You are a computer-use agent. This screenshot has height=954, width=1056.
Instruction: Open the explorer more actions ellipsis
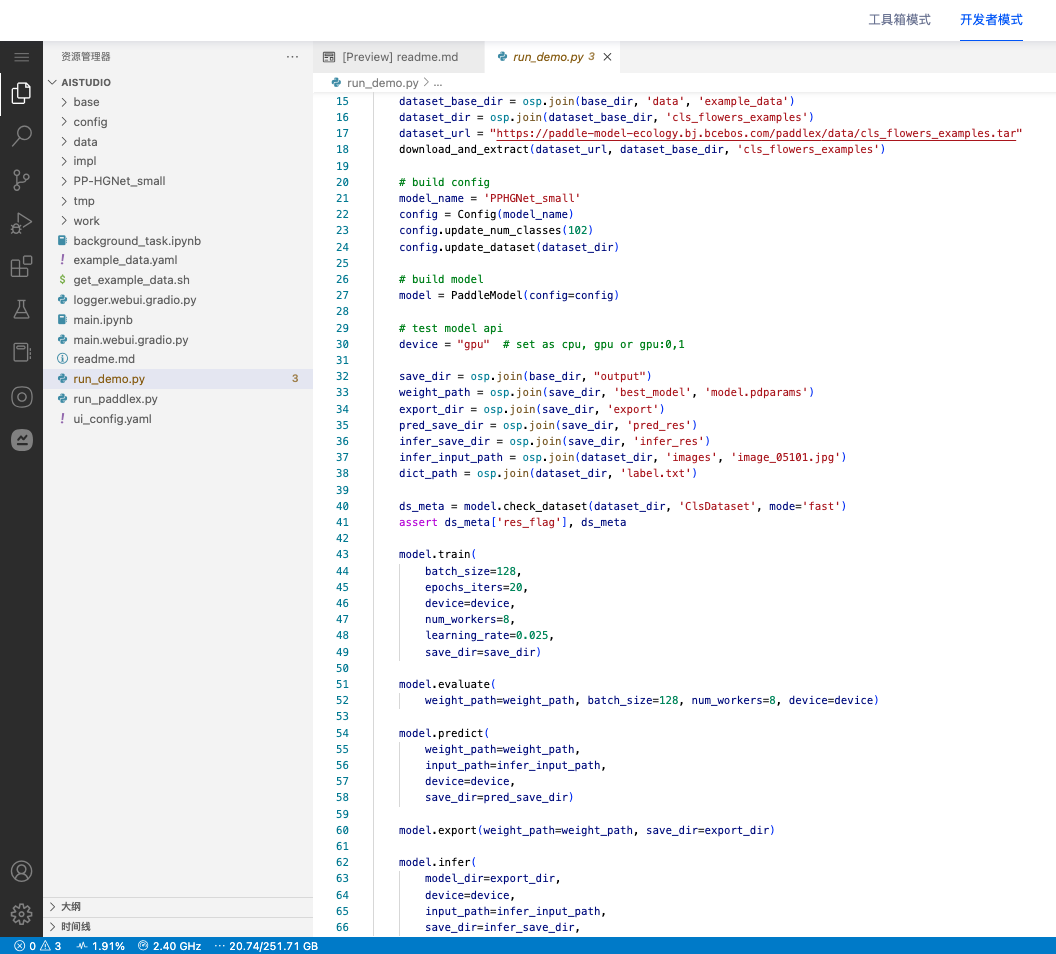coord(292,57)
